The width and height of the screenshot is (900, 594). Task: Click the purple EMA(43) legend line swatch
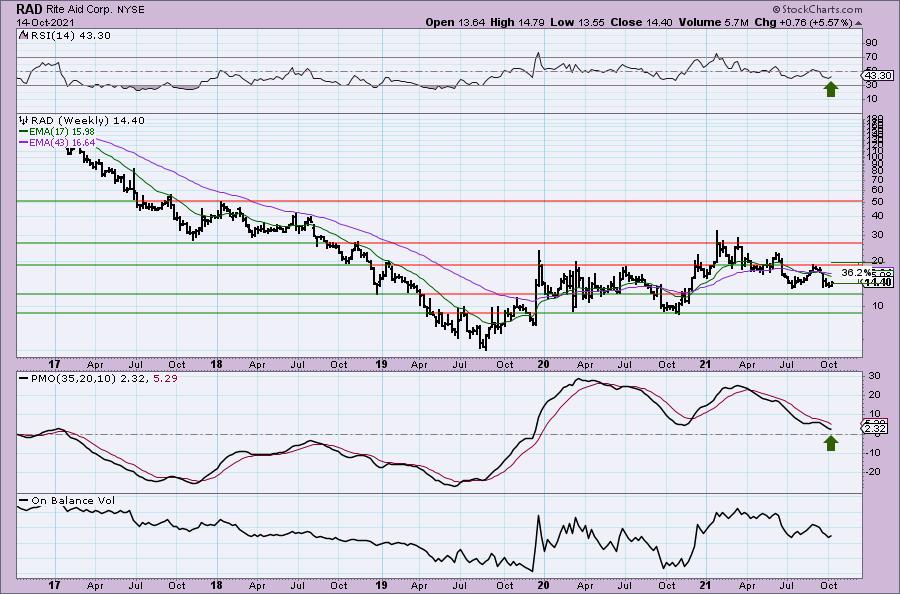click(24, 142)
